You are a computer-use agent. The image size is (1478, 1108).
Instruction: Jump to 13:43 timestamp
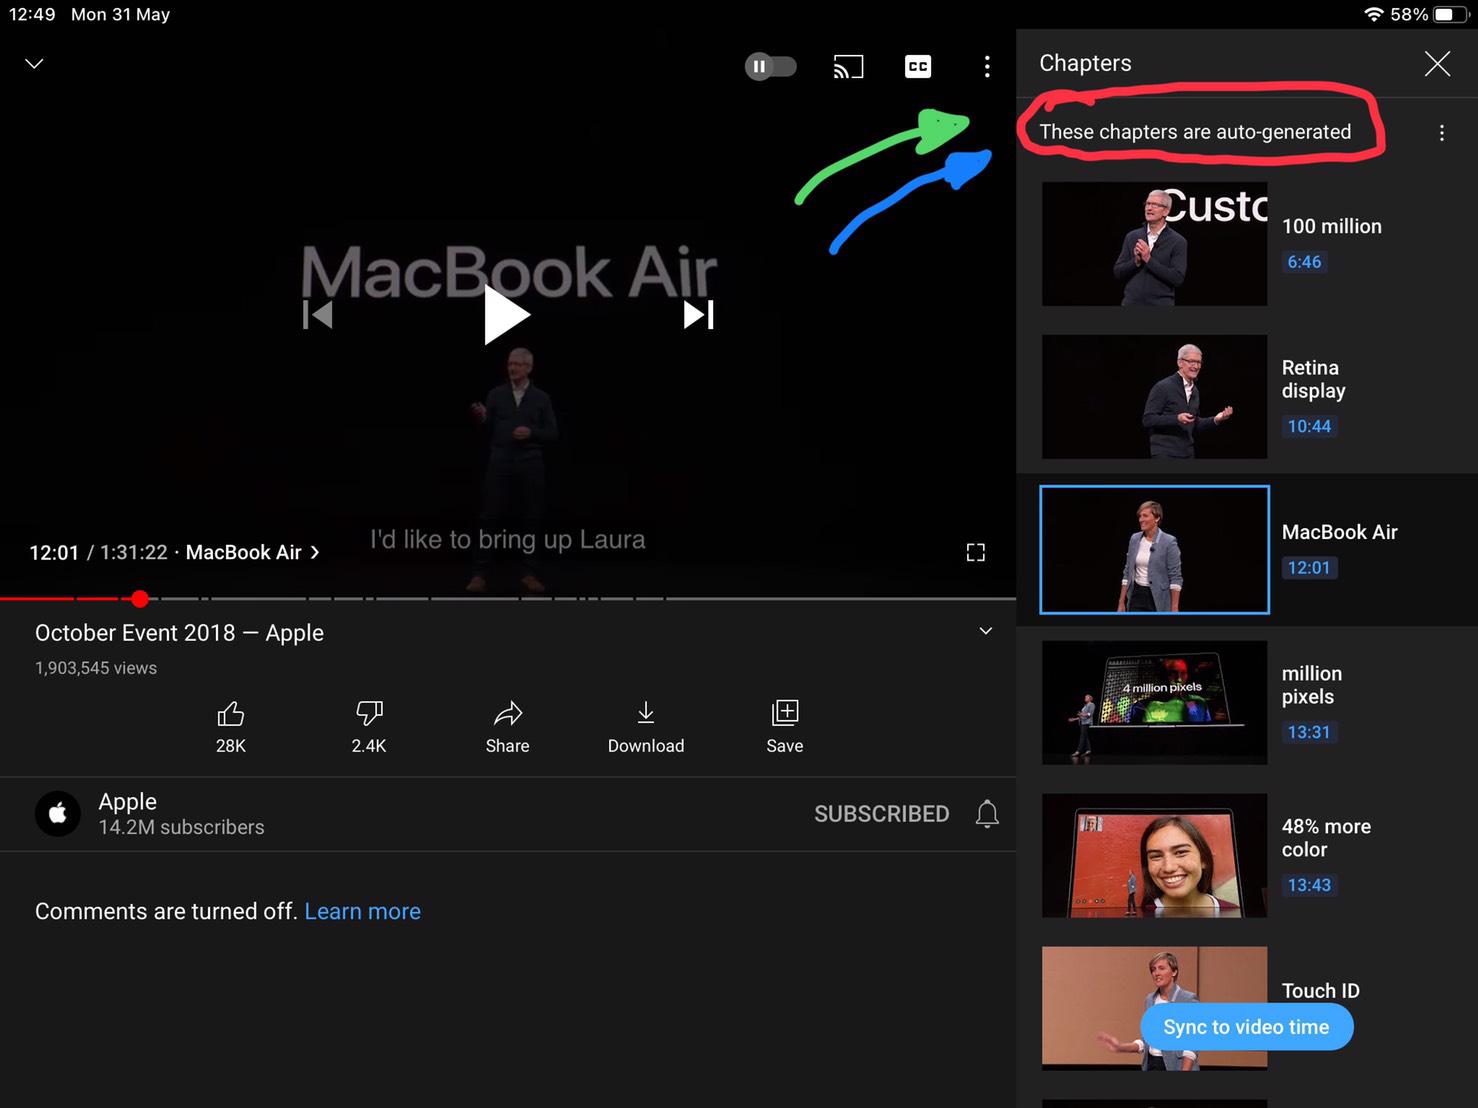[1309, 885]
